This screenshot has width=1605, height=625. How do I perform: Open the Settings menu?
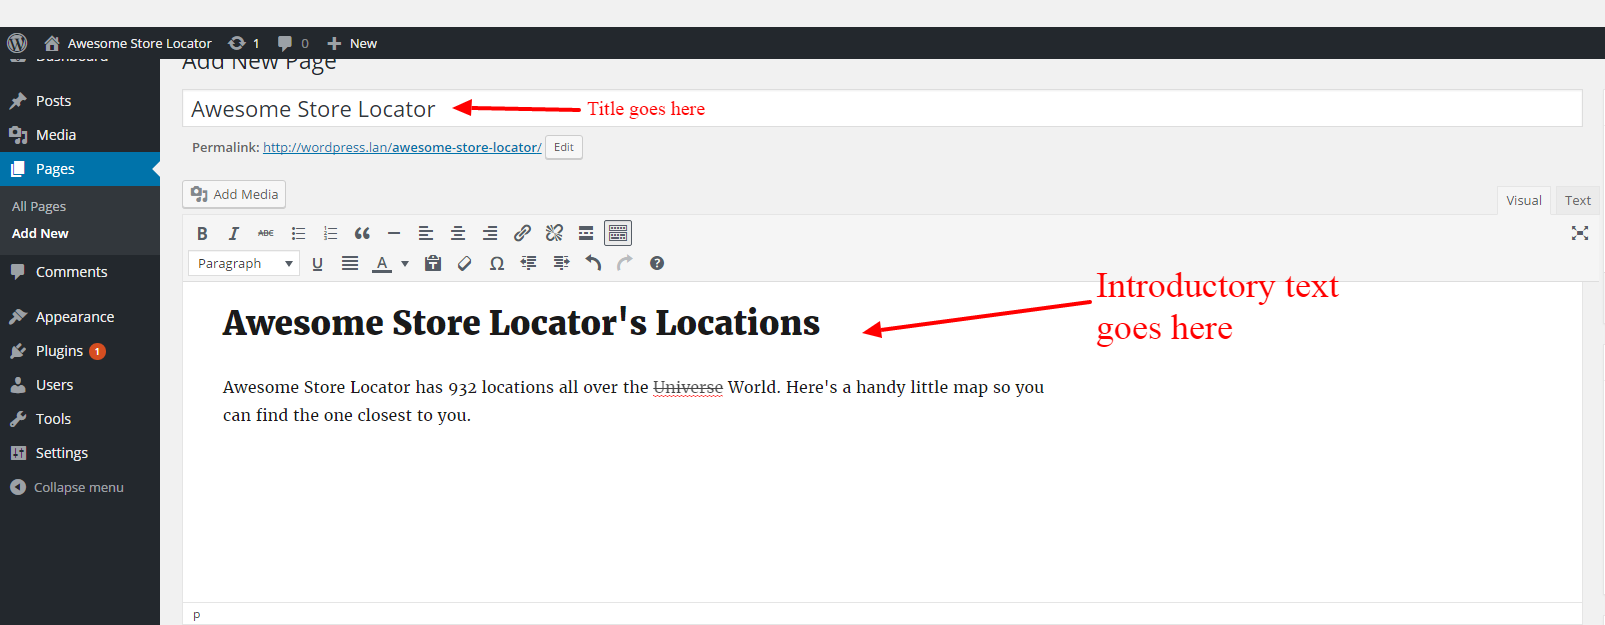click(x=80, y=453)
